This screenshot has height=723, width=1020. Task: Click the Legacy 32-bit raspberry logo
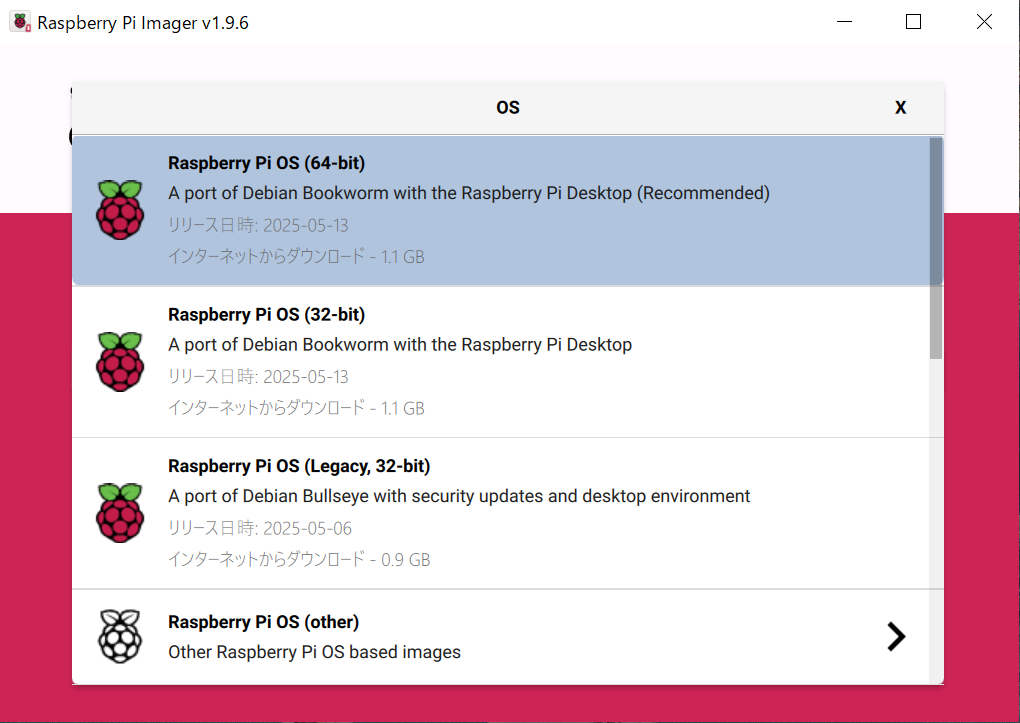pos(120,513)
